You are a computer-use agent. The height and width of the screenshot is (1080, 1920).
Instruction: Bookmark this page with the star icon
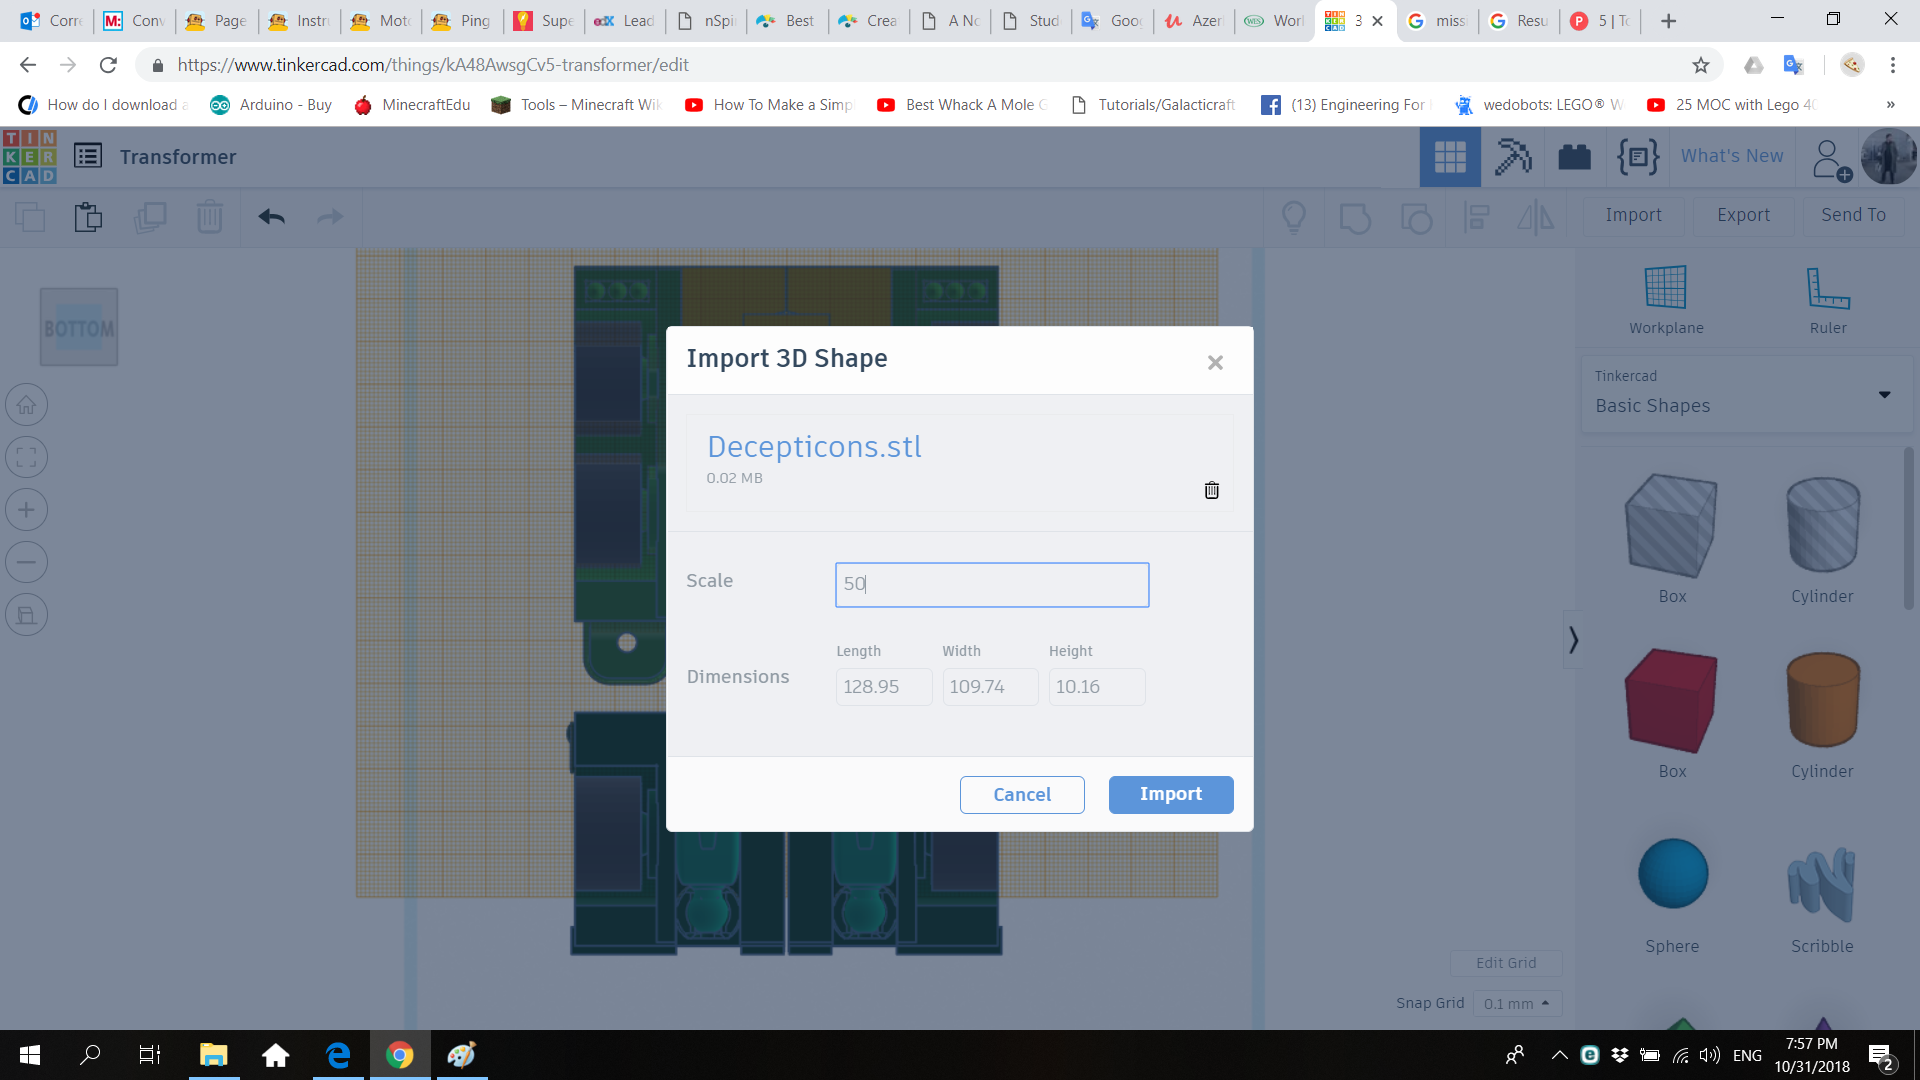pyautogui.click(x=1700, y=65)
